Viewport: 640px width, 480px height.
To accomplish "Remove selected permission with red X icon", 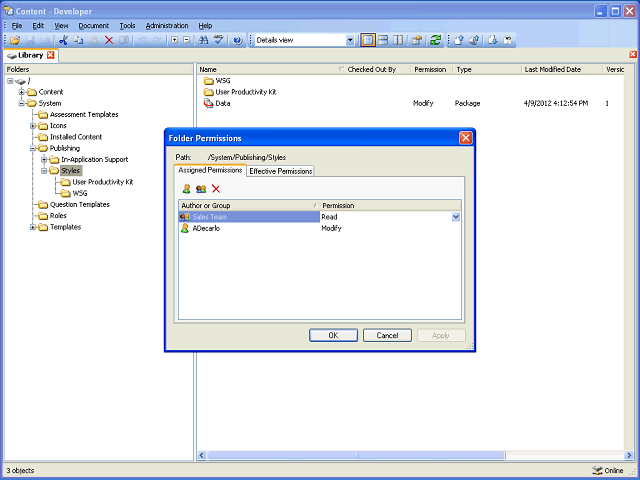I will coord(216,189).
